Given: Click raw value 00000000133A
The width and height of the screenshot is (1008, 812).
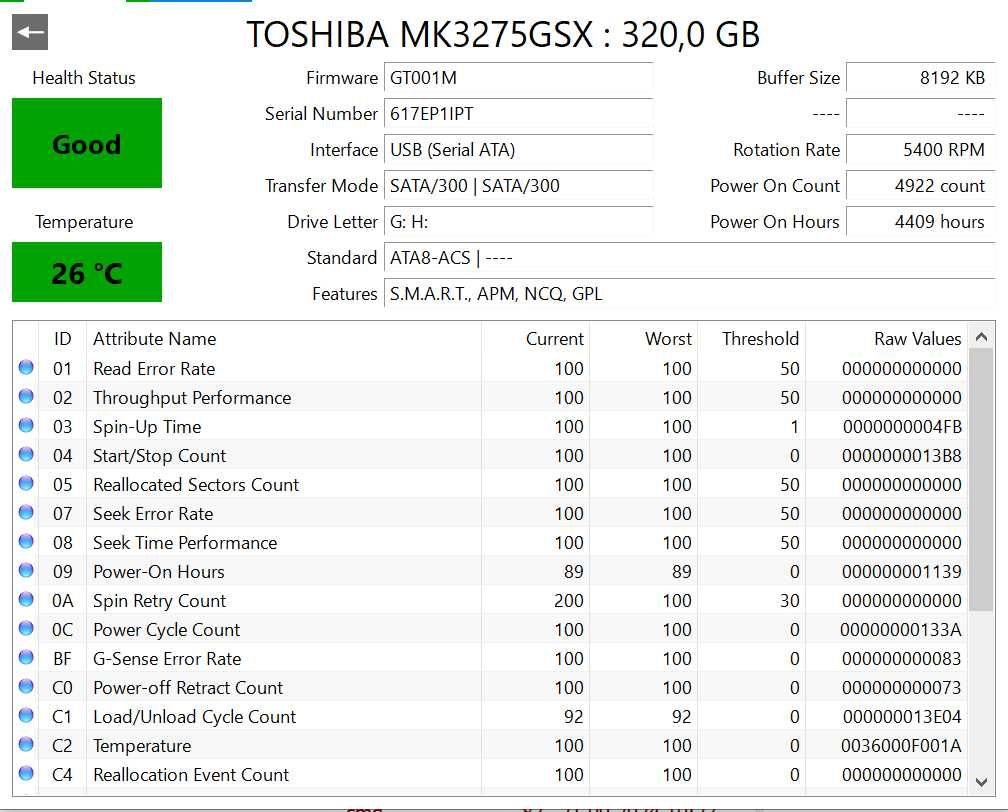Looking at the screenshot, I should [901, 630].
